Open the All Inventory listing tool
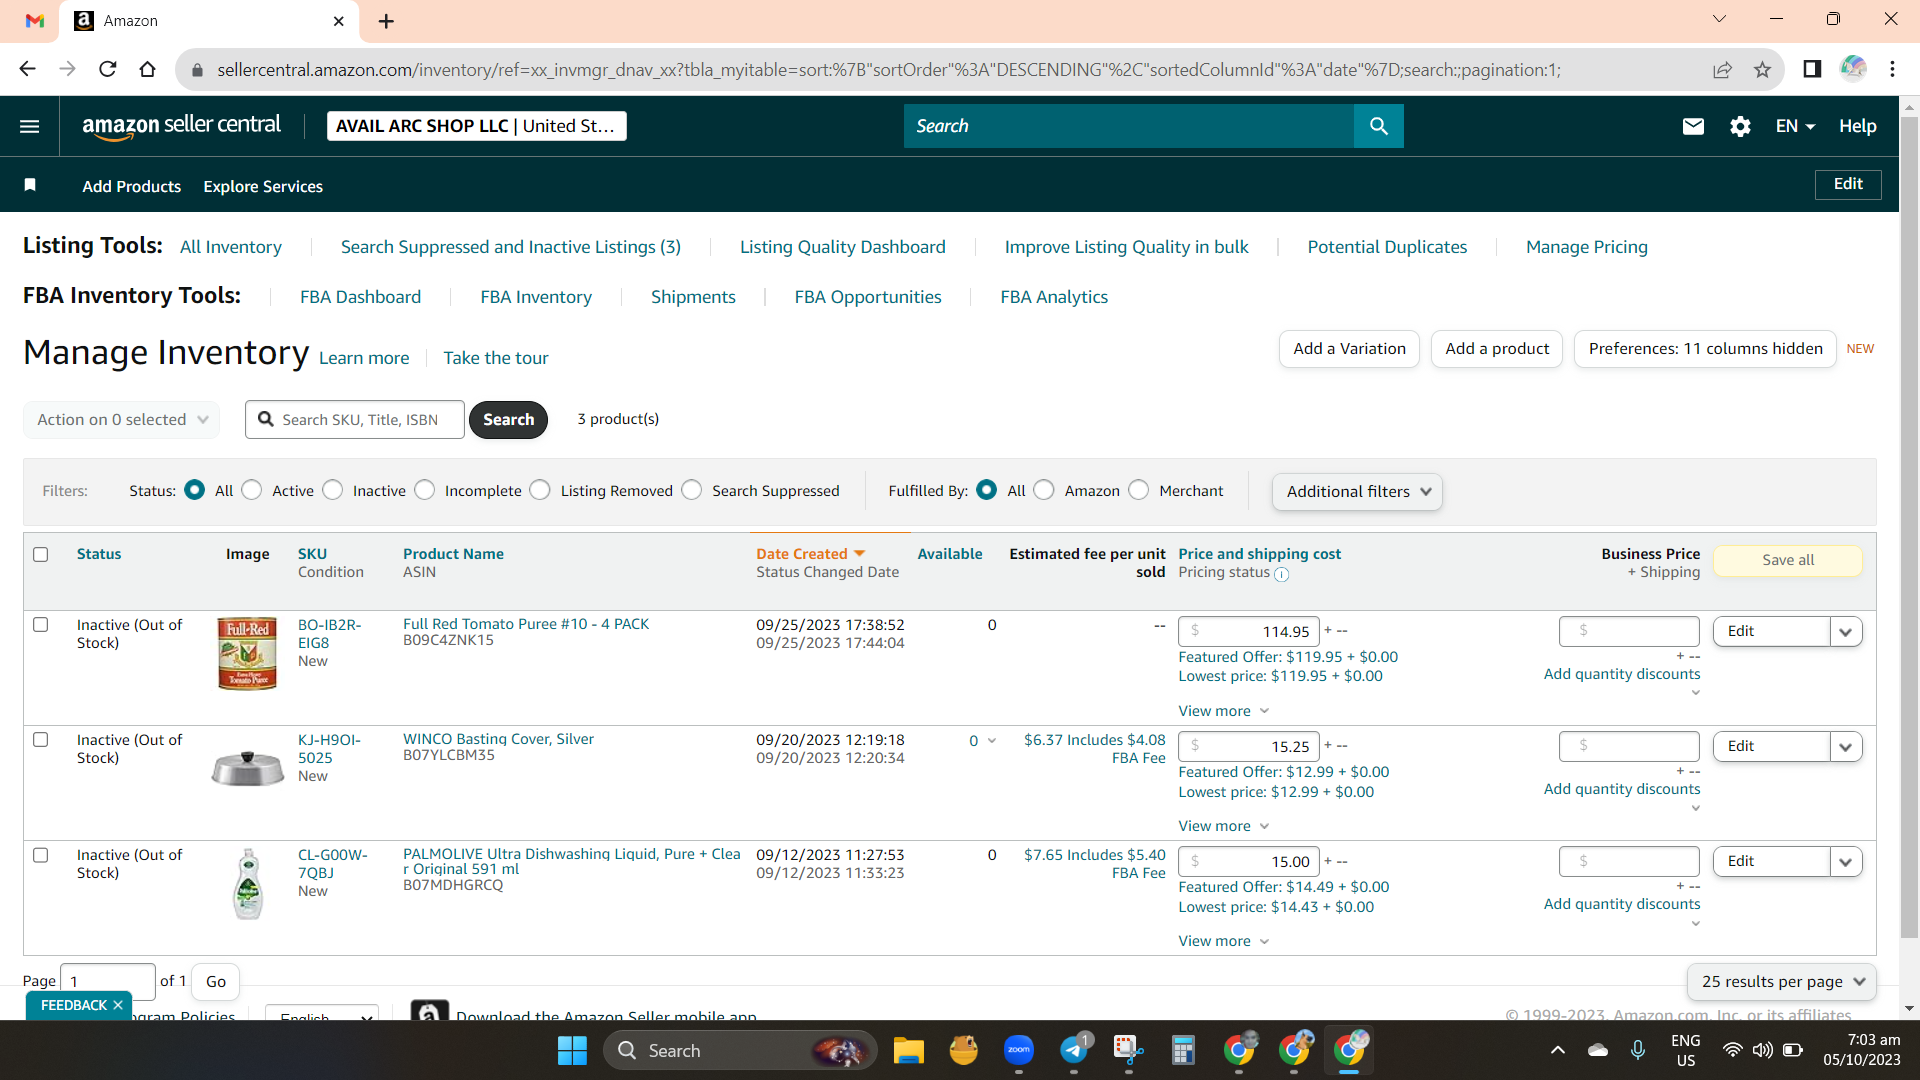The image size is (1920, 1080). point(231,247)
